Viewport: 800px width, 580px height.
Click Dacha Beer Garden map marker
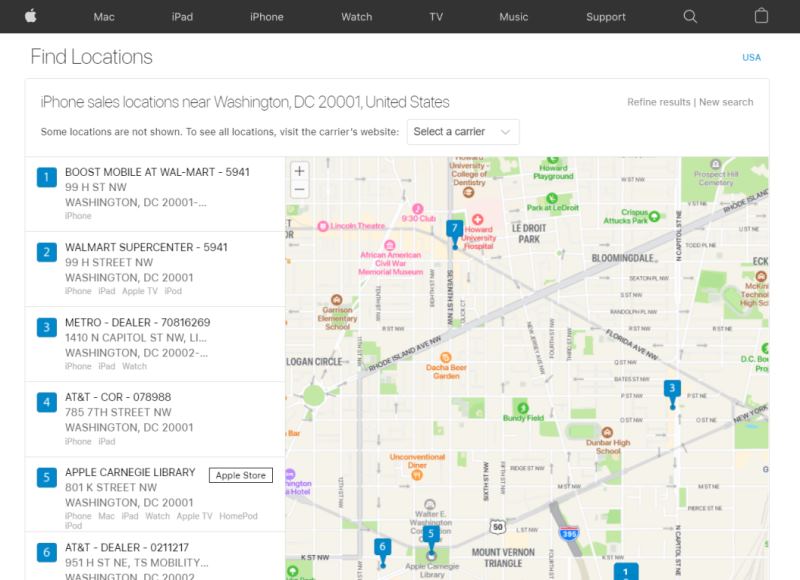point(445,357)
